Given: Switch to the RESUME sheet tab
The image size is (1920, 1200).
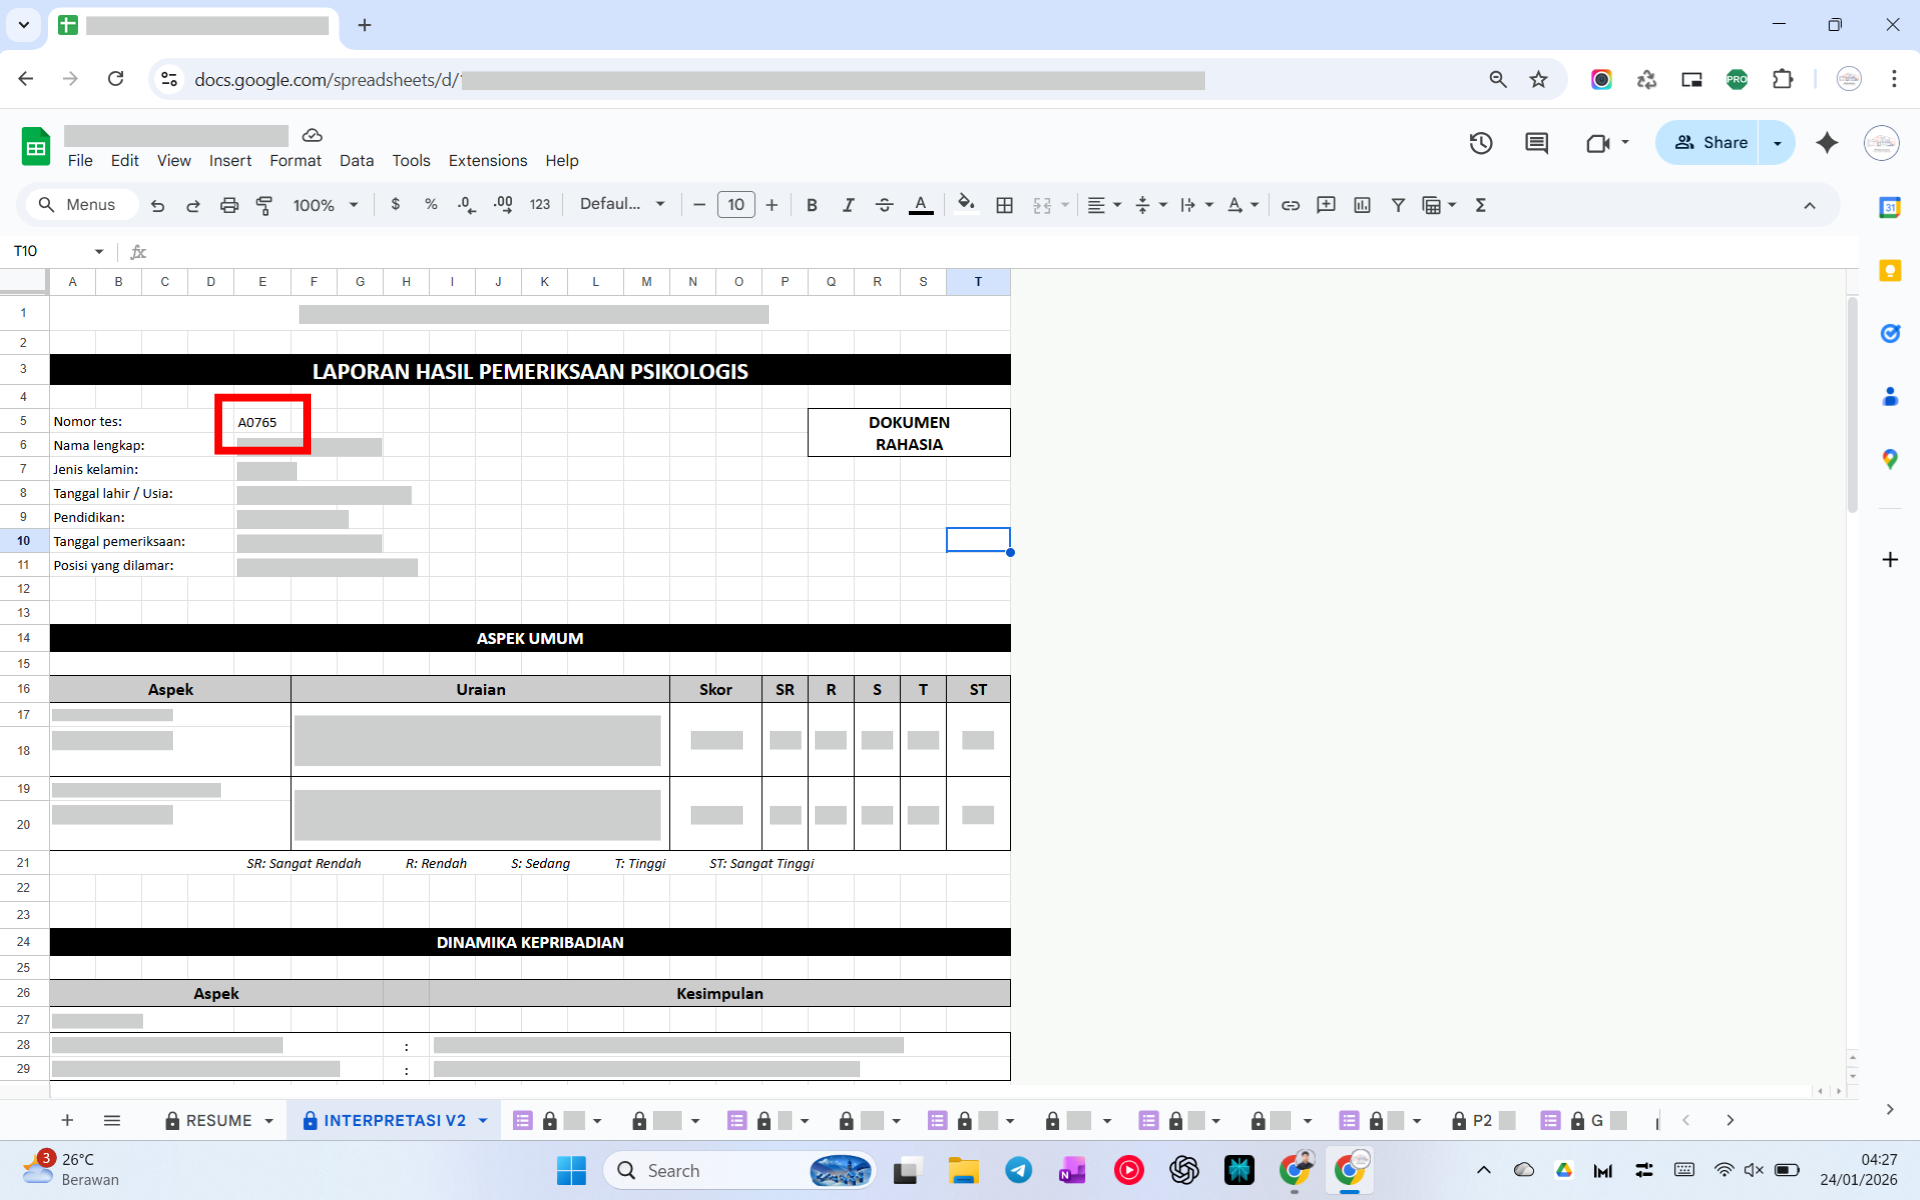Looking at the screenshot, I should (x=218, y=1120).
